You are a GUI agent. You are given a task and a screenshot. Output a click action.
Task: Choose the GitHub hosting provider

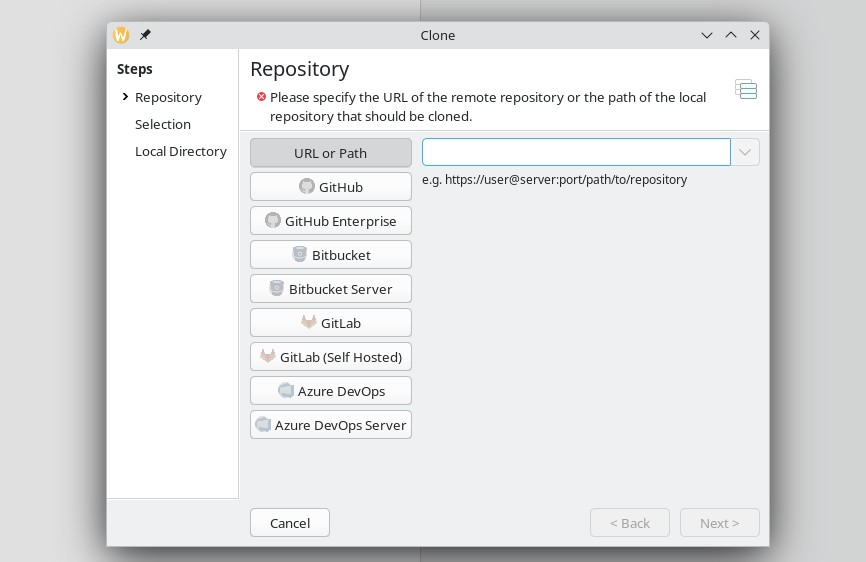tap(331, 187)
